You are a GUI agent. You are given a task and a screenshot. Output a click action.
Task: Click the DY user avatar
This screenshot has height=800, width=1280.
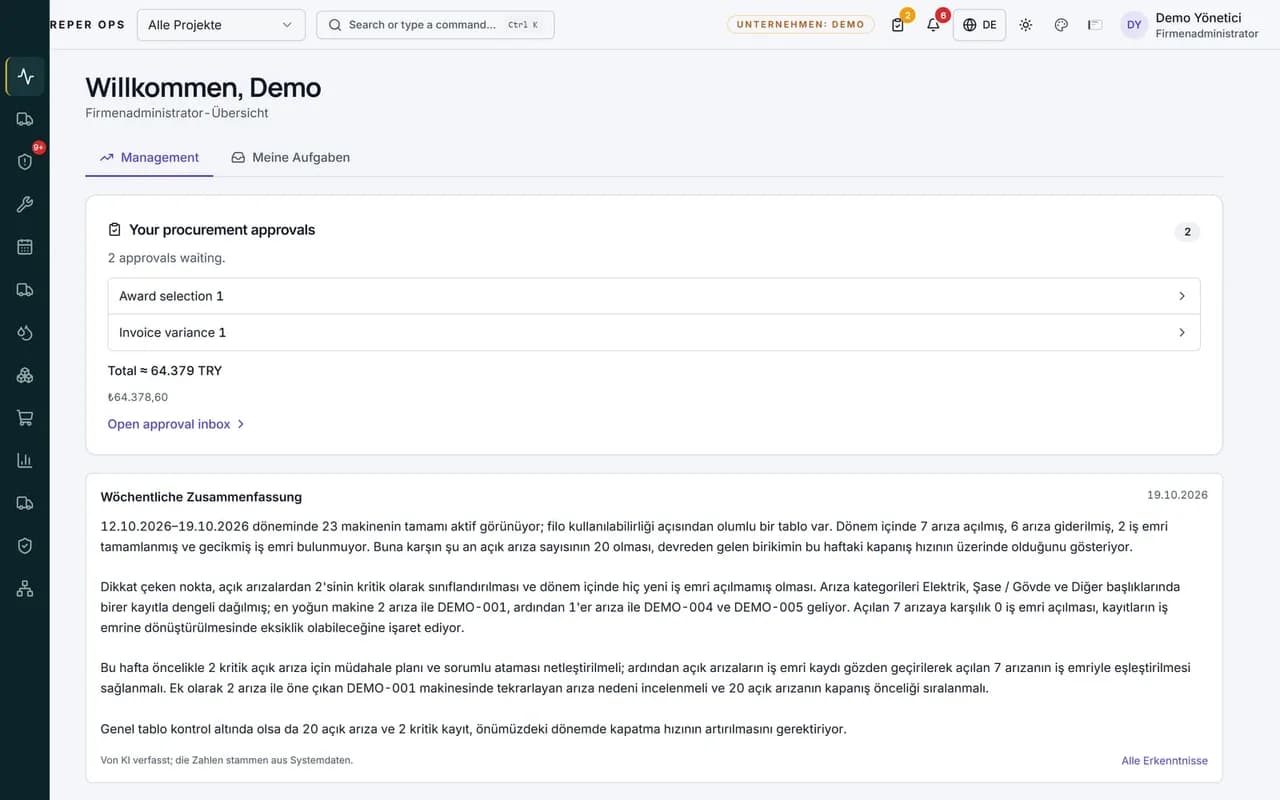pos(1134,25)
